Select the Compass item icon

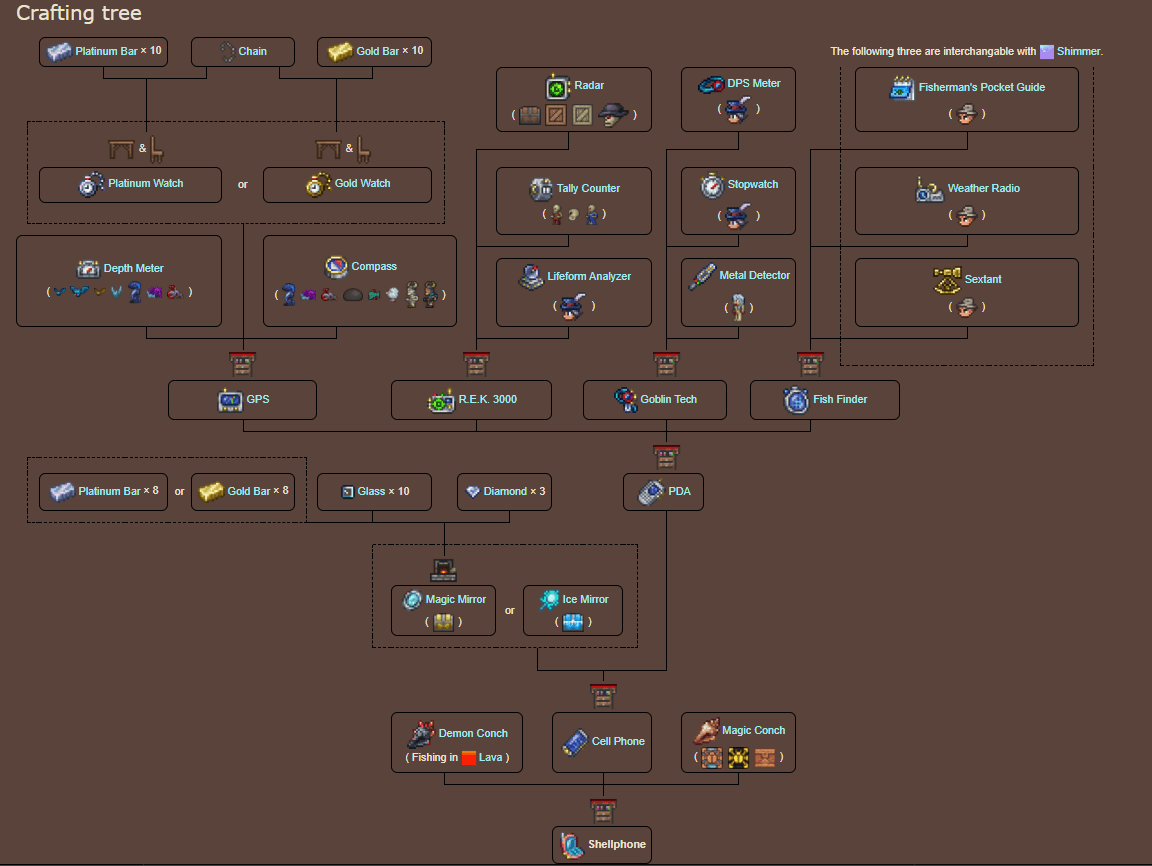(336, 267)
